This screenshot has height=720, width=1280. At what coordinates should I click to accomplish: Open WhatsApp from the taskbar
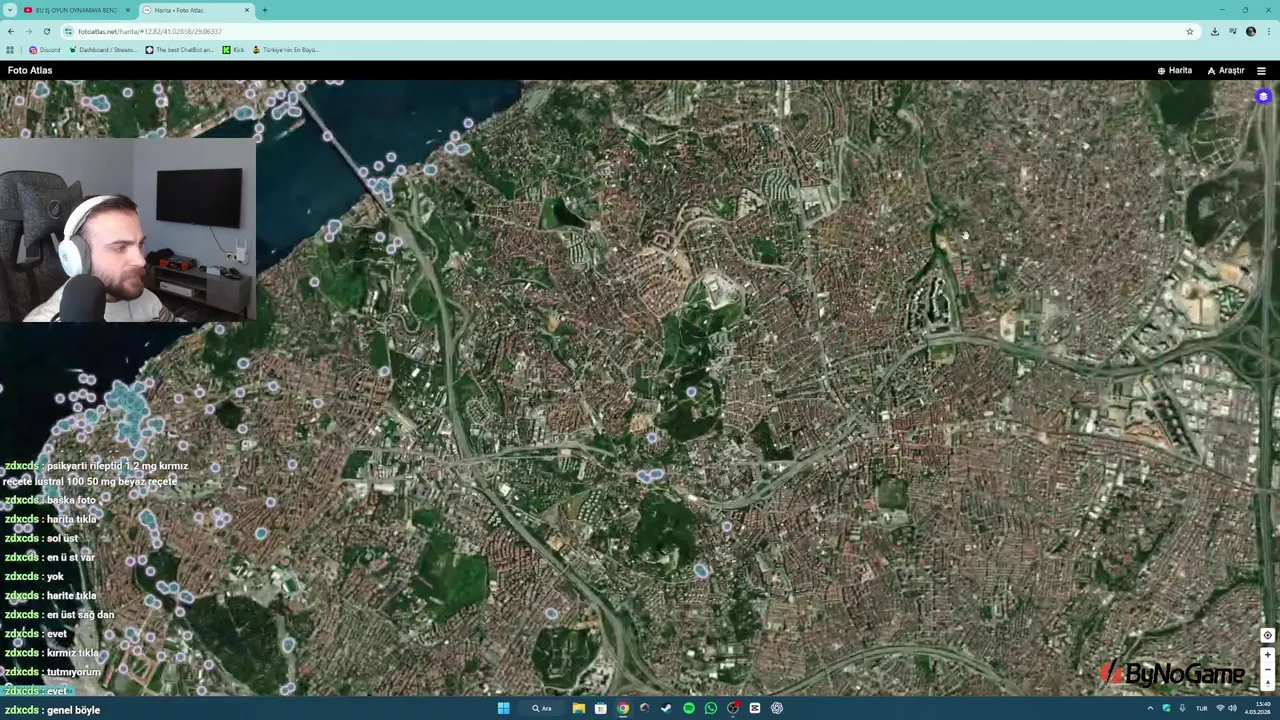pos(711,708)
